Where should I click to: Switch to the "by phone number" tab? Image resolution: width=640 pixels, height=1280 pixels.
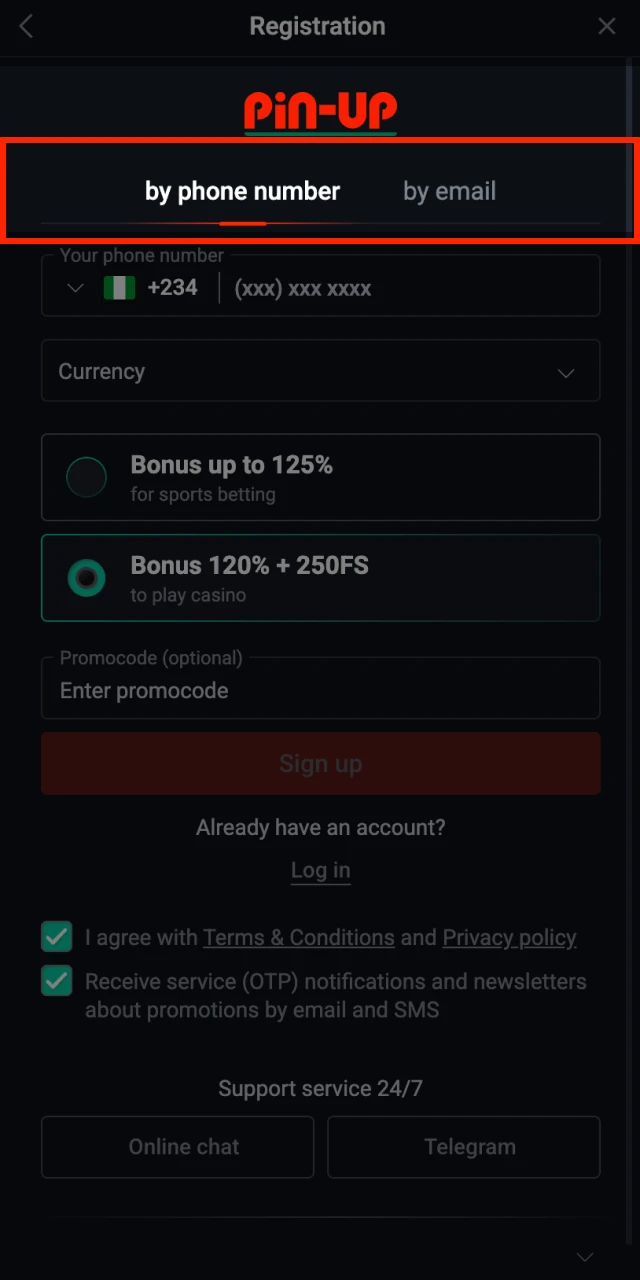242,191
